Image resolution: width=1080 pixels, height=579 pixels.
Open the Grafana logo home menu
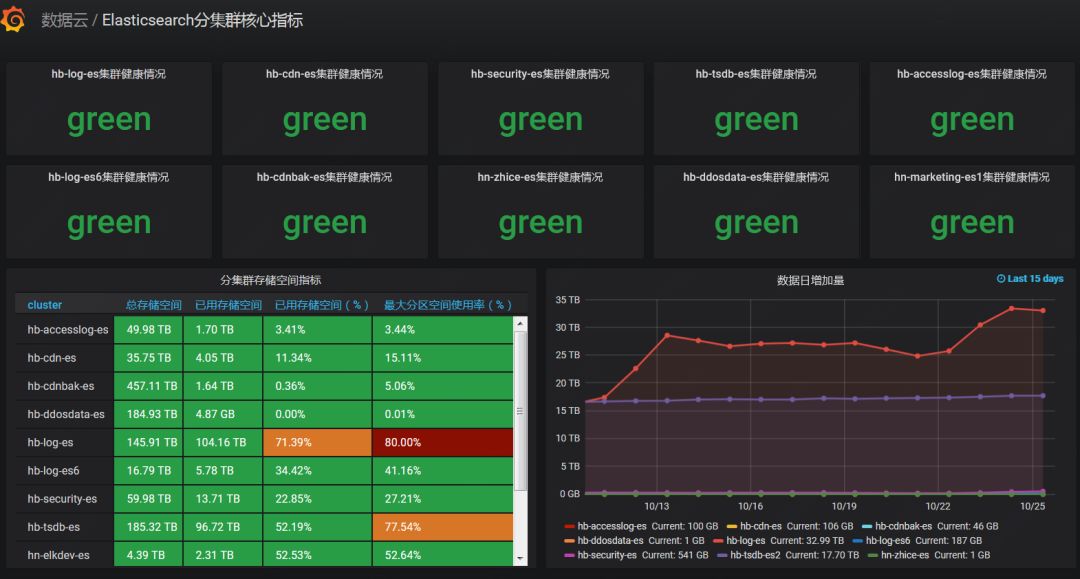(13, 19)
